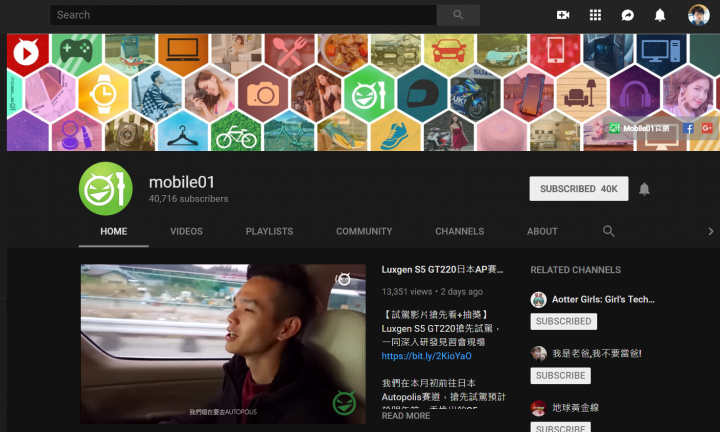The height and width of the screenshot is (432, 720).
Task: Open the messages share icon
Action: [x=627, y=15]
